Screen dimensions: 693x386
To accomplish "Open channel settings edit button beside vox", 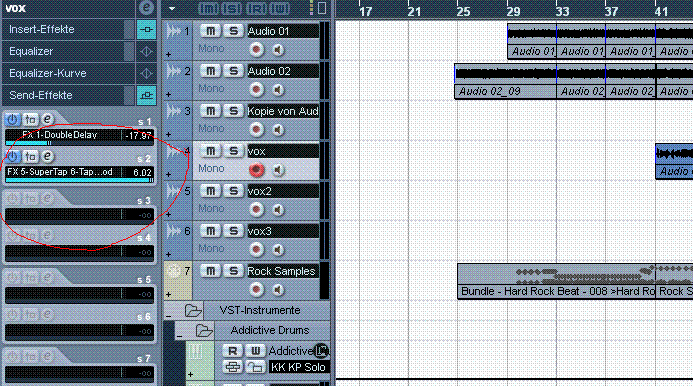I will tap(146, 8).
